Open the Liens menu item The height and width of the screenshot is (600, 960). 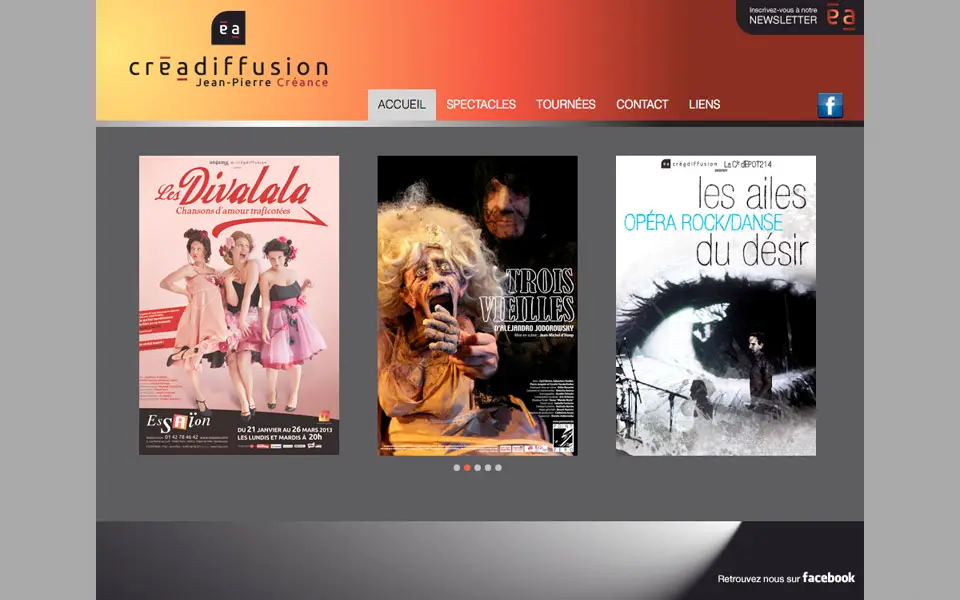pos(704,105)
